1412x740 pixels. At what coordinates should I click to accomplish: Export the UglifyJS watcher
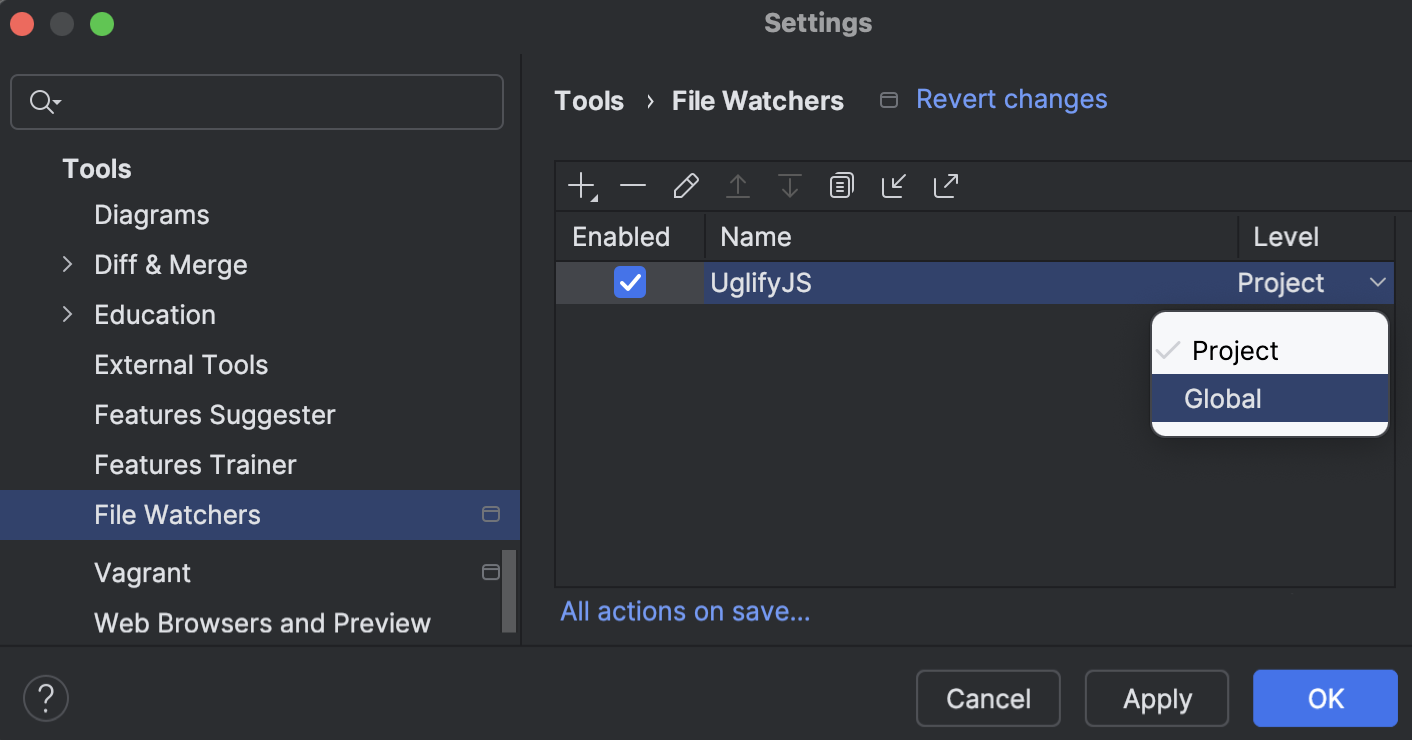tap(945, 185)
